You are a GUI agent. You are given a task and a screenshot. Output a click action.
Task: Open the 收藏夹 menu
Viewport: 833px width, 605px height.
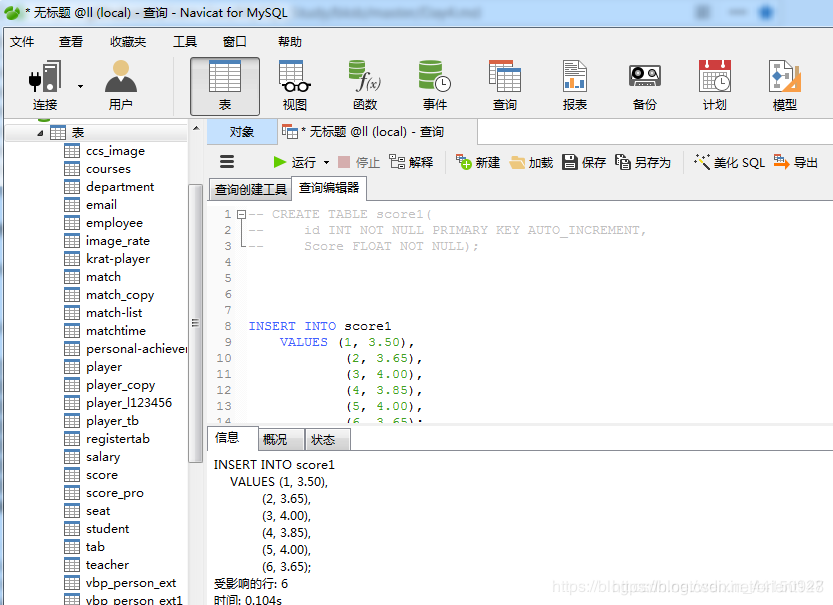[128, 41]
